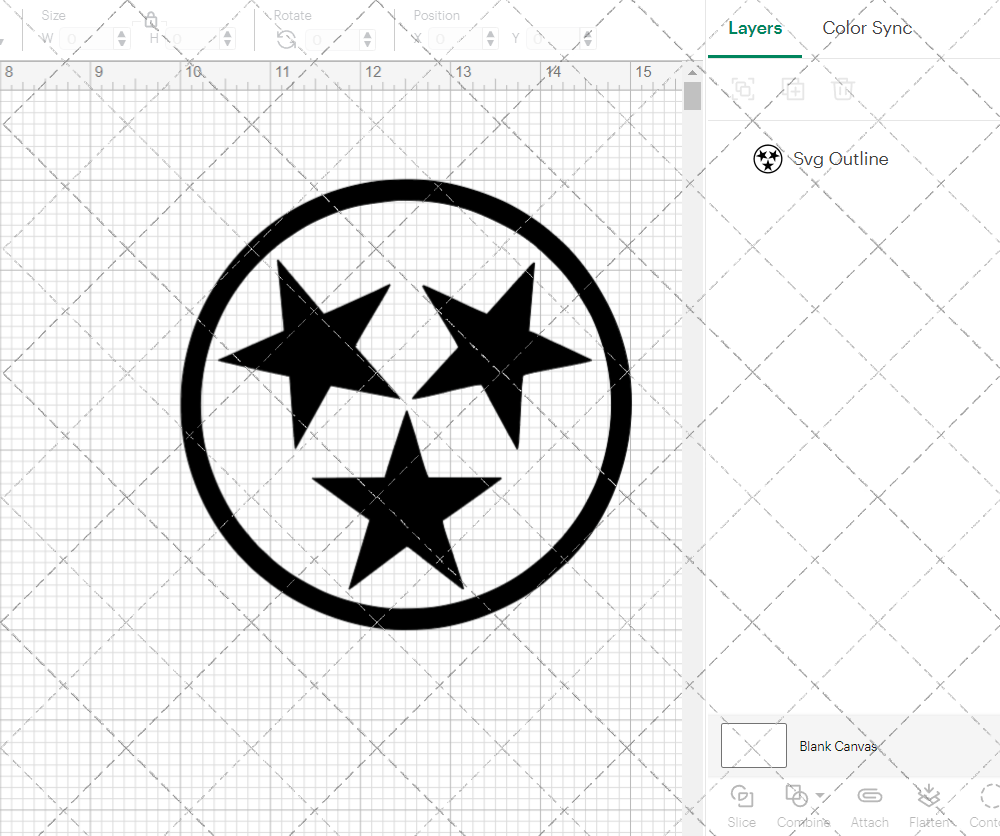Select the three-star circle design on canvas

pyautogui.click(x=406, y=405)
